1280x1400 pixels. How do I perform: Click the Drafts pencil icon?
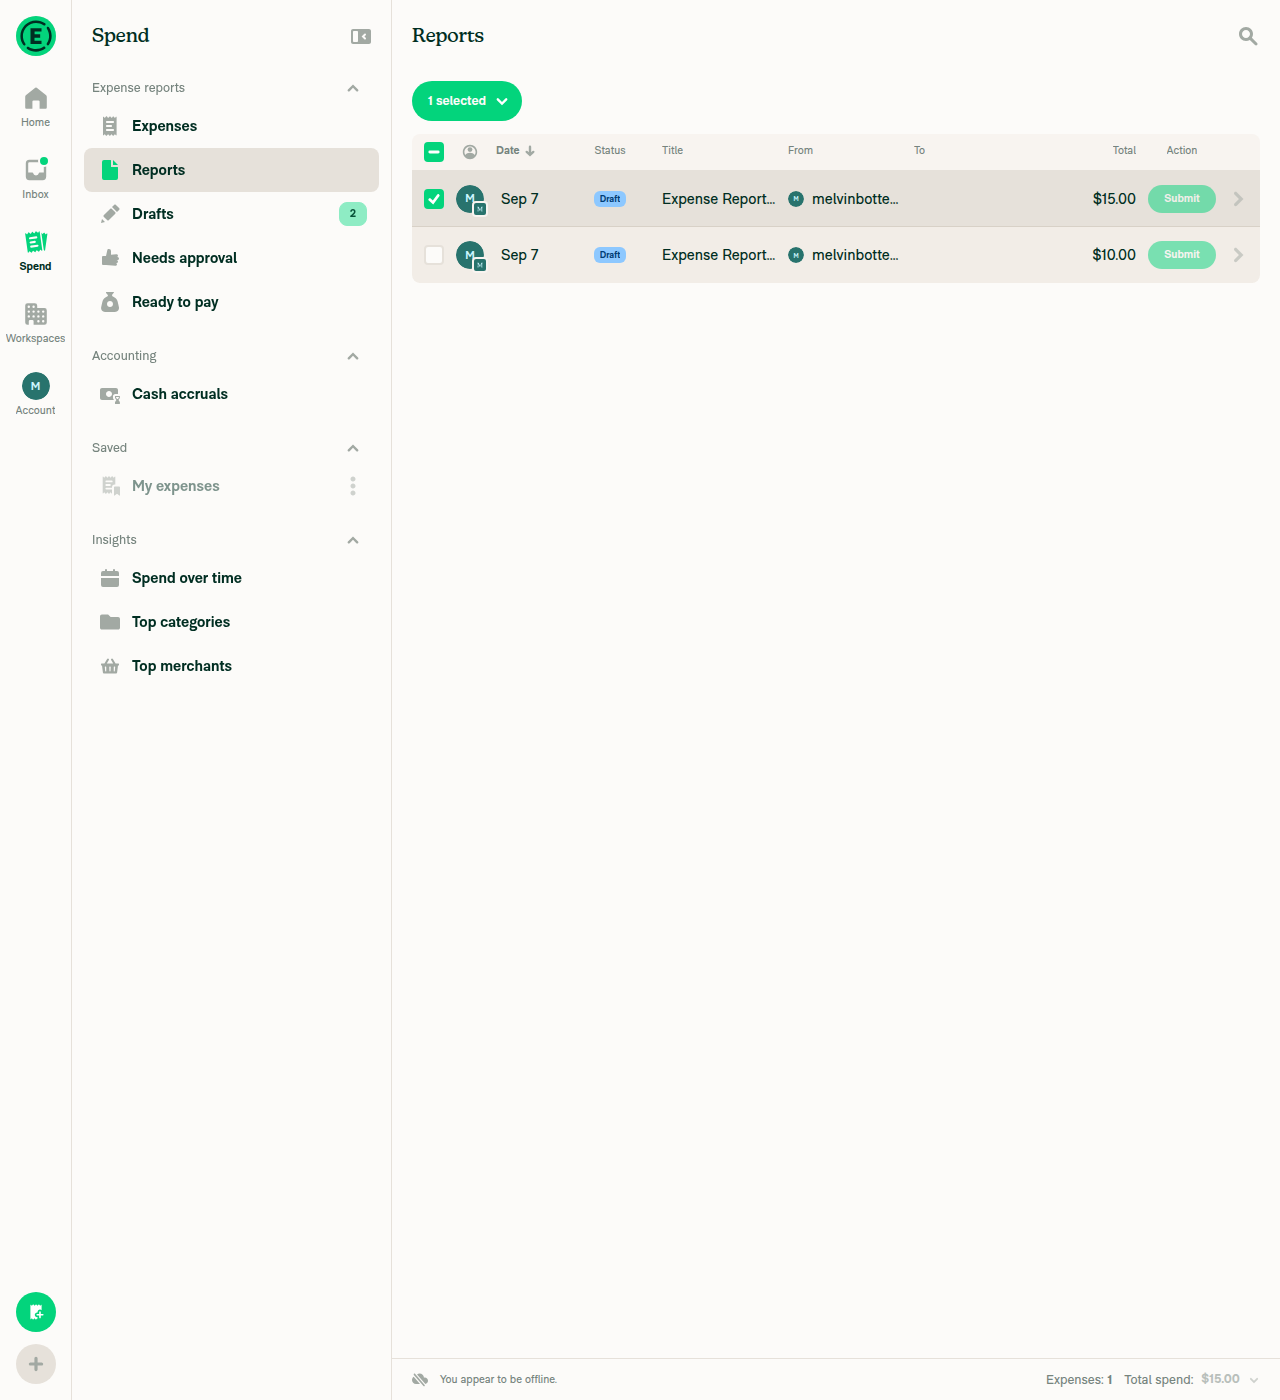point(110,214)
